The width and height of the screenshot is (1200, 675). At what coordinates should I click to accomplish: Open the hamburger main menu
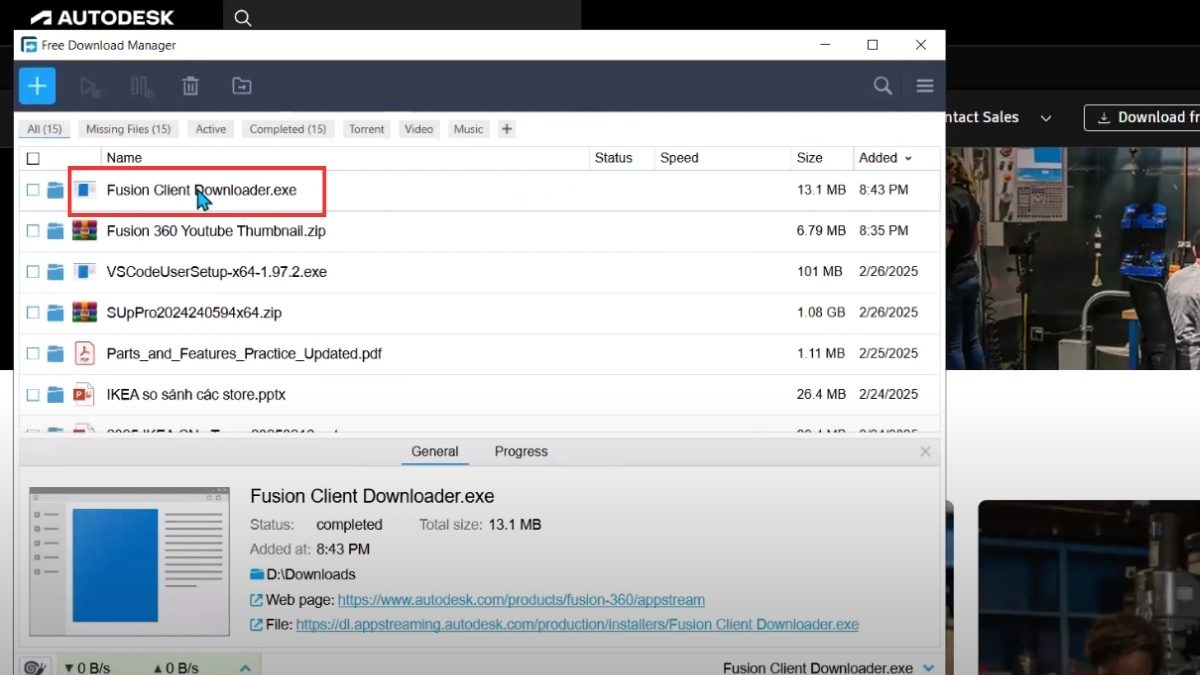pos(925,86)
